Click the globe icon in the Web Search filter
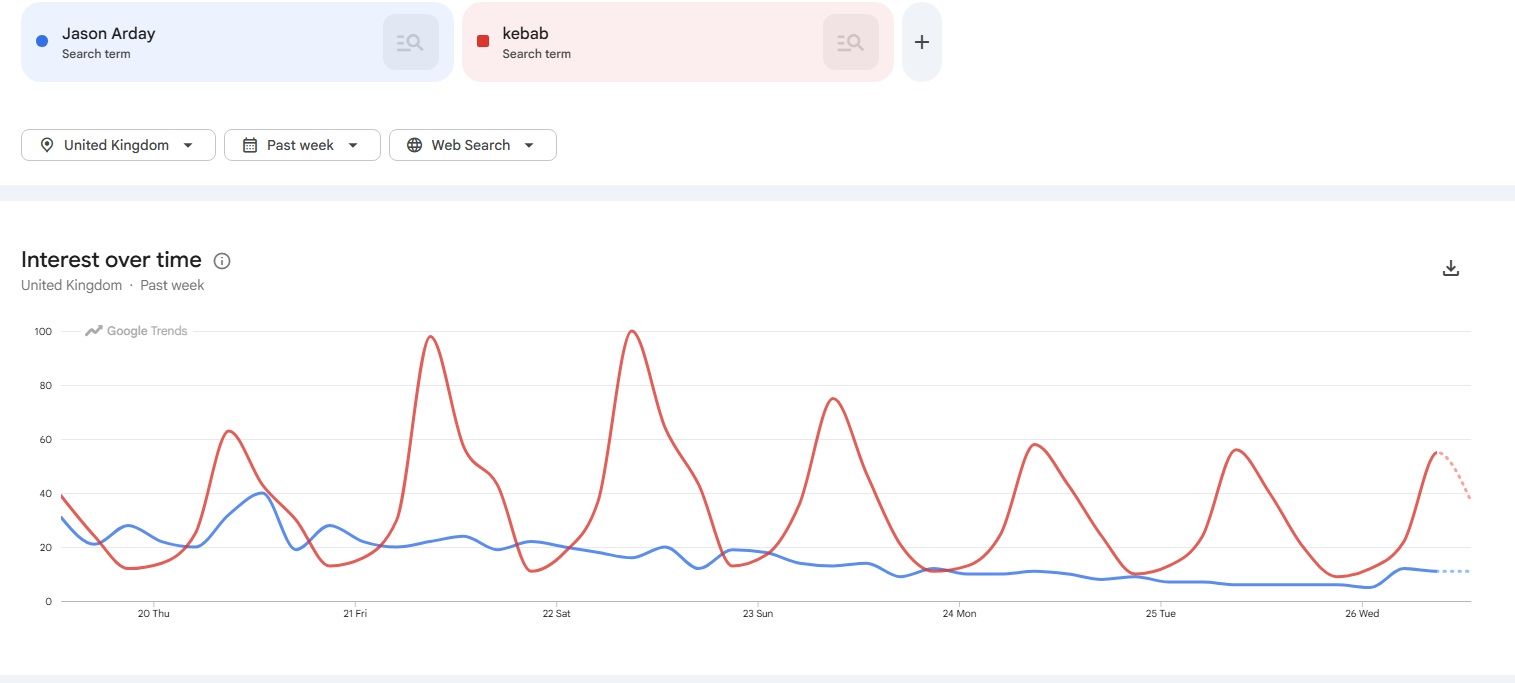 [x=414, y=145]
